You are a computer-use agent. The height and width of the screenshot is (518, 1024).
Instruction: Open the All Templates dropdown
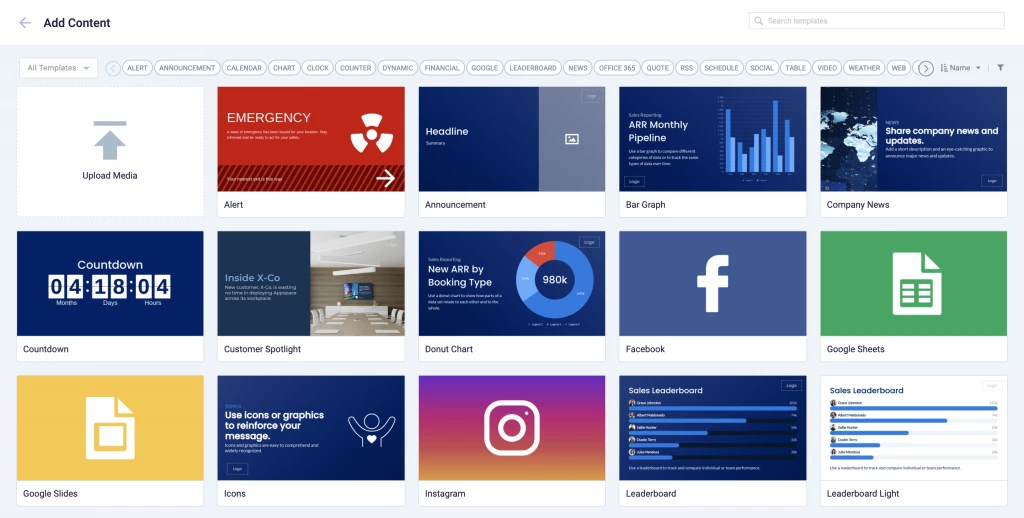click(x=58, y=68)
